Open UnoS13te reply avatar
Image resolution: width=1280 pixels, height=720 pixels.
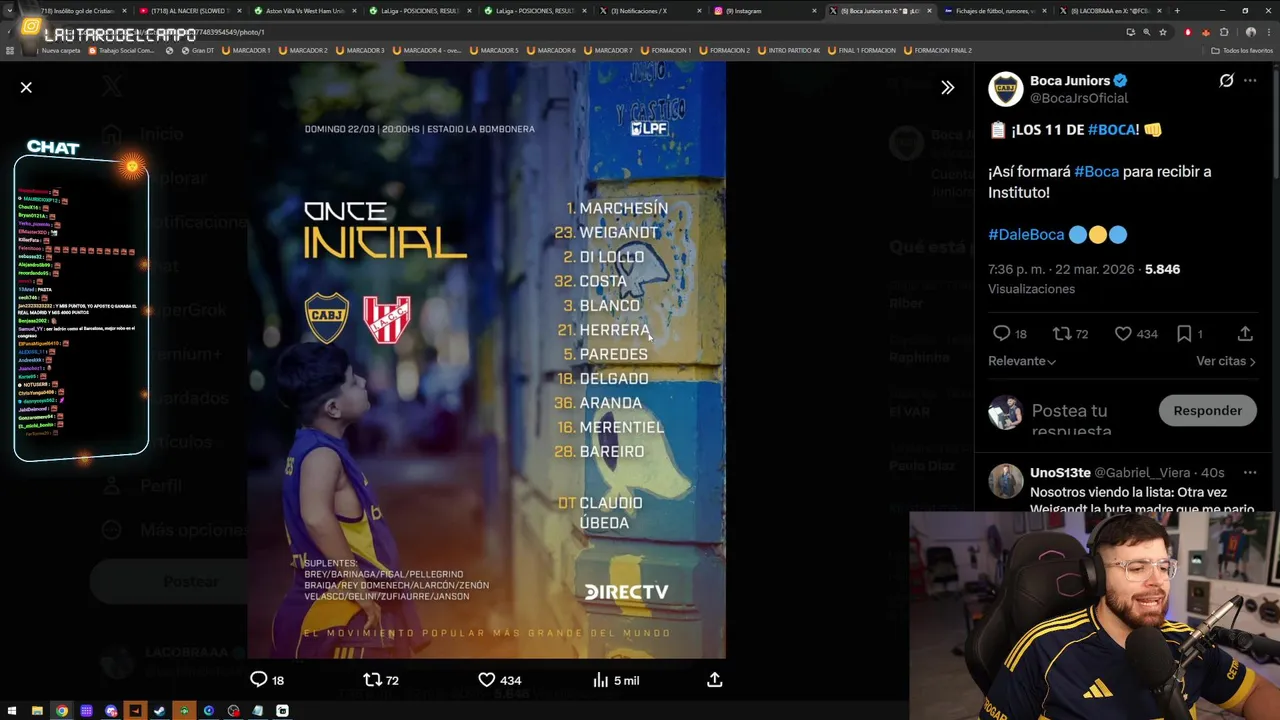pos(1006,482)
